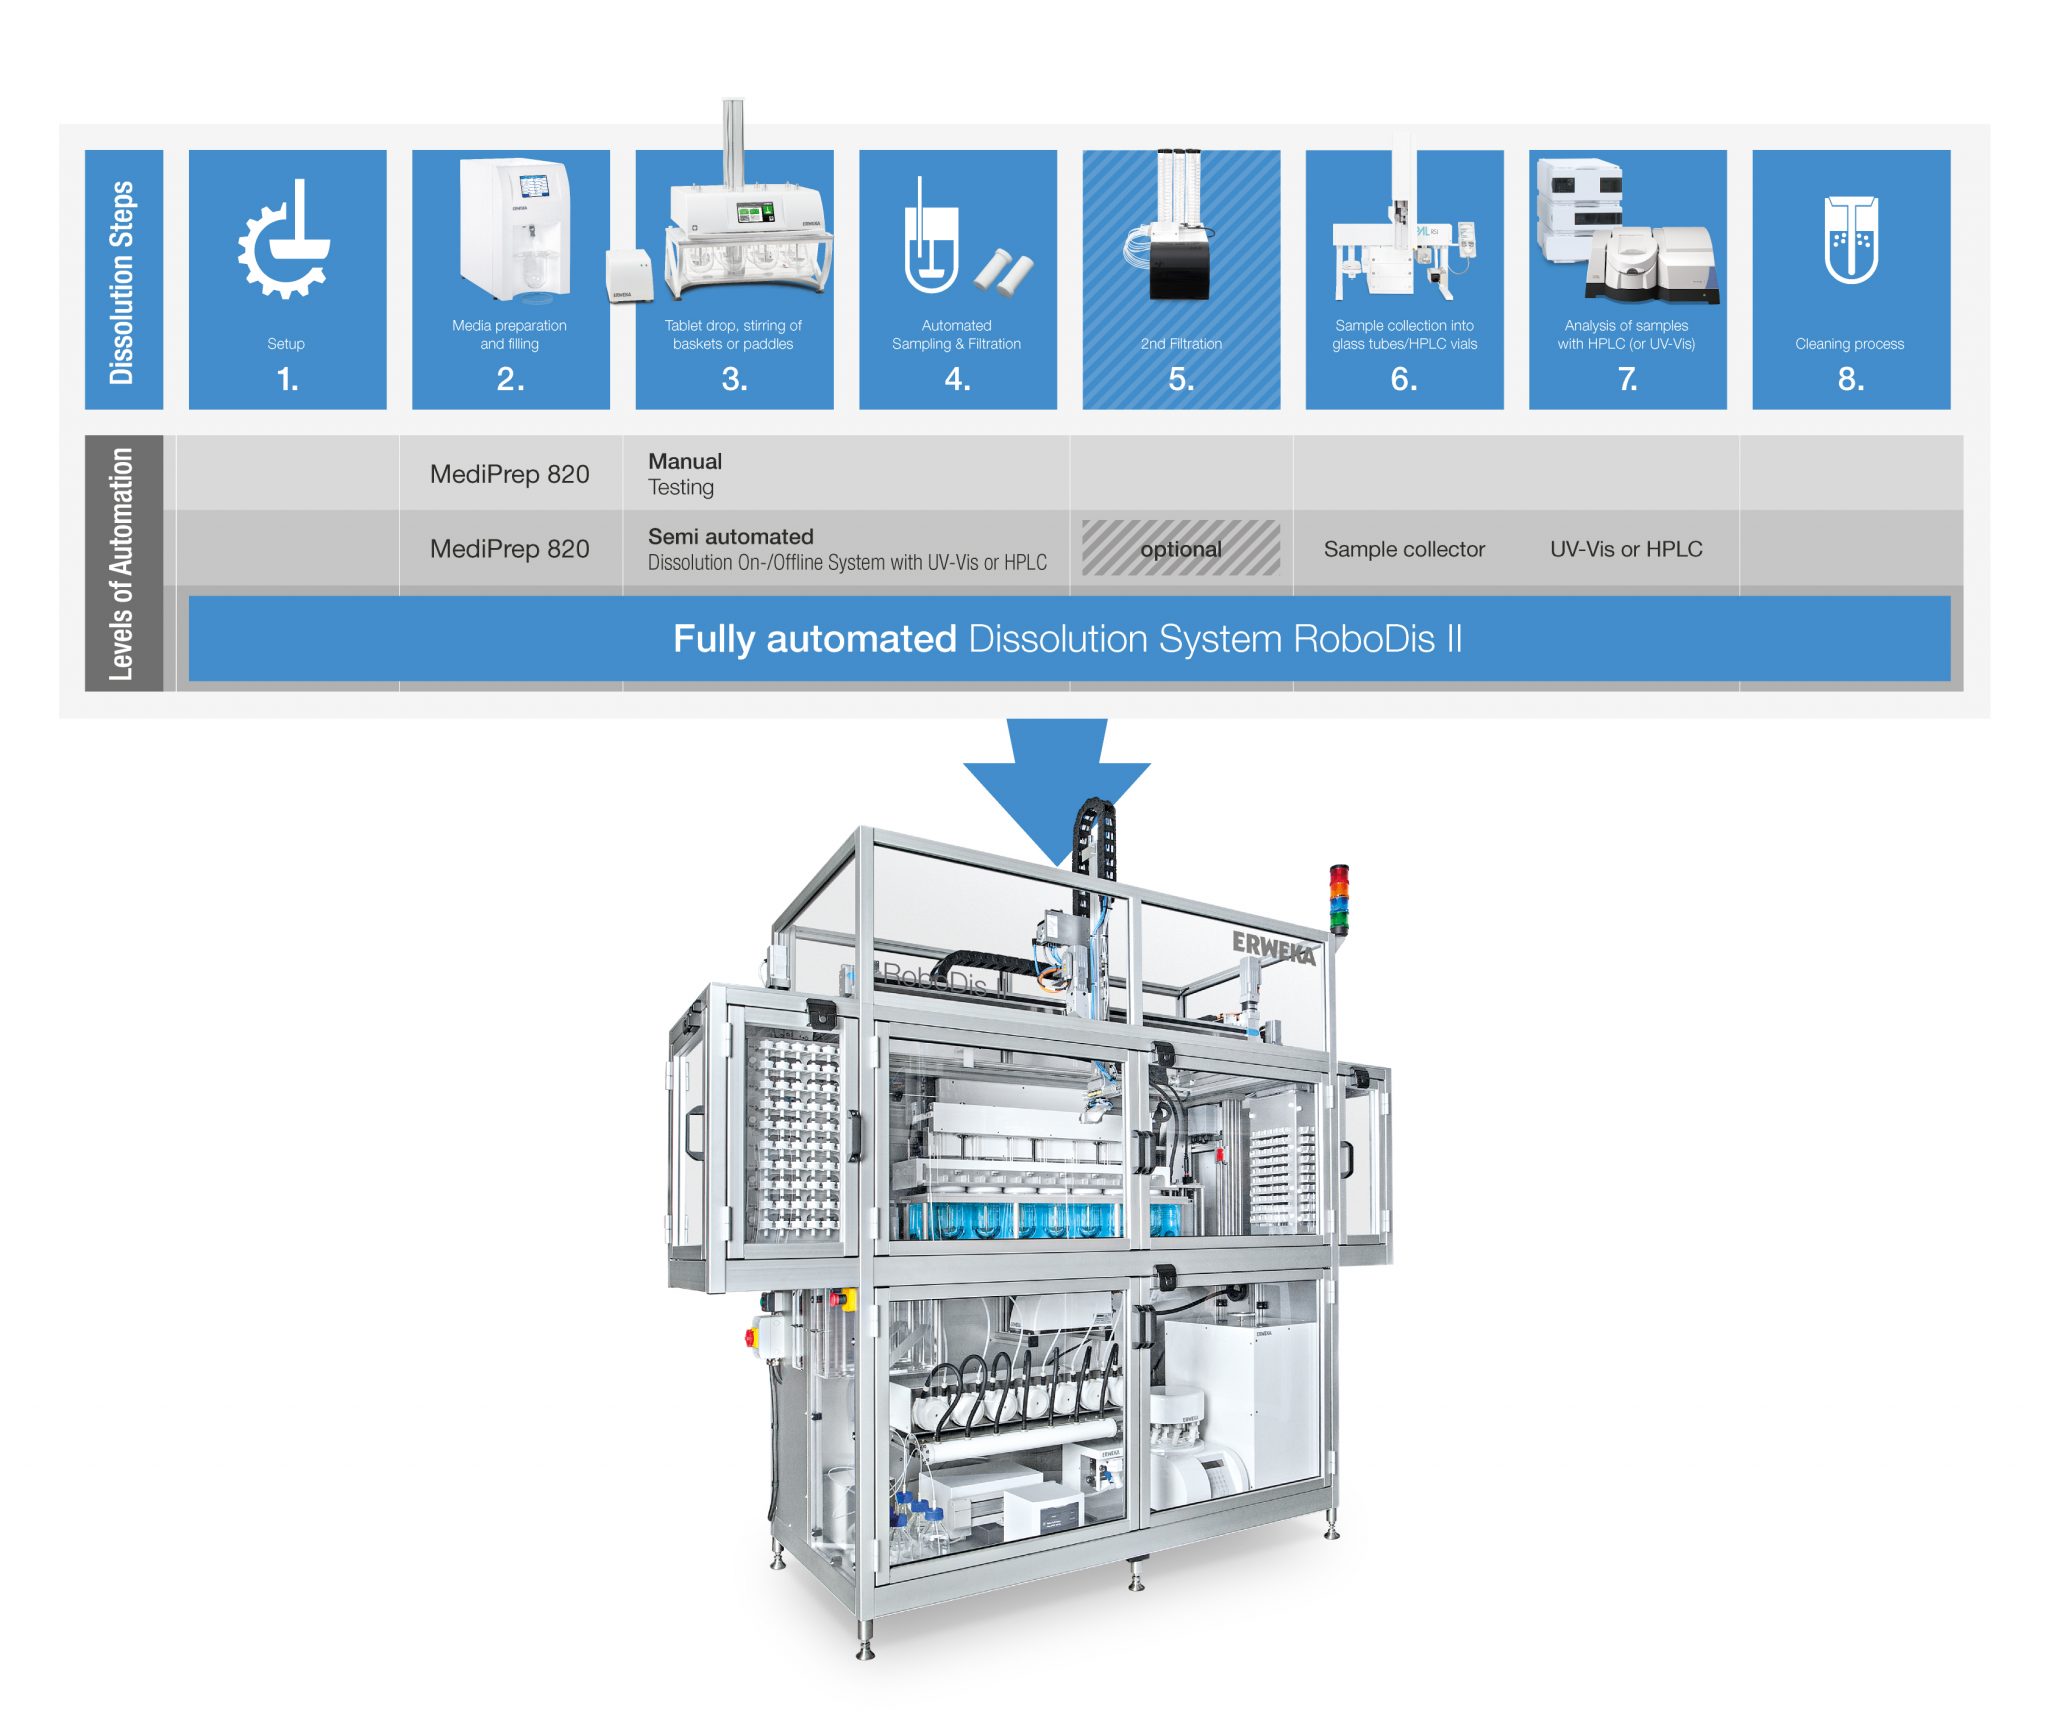Viewport: 2048px width, 1719px height.
Task: Click the Manual Testing row label
Action: (x=685, y=474)
